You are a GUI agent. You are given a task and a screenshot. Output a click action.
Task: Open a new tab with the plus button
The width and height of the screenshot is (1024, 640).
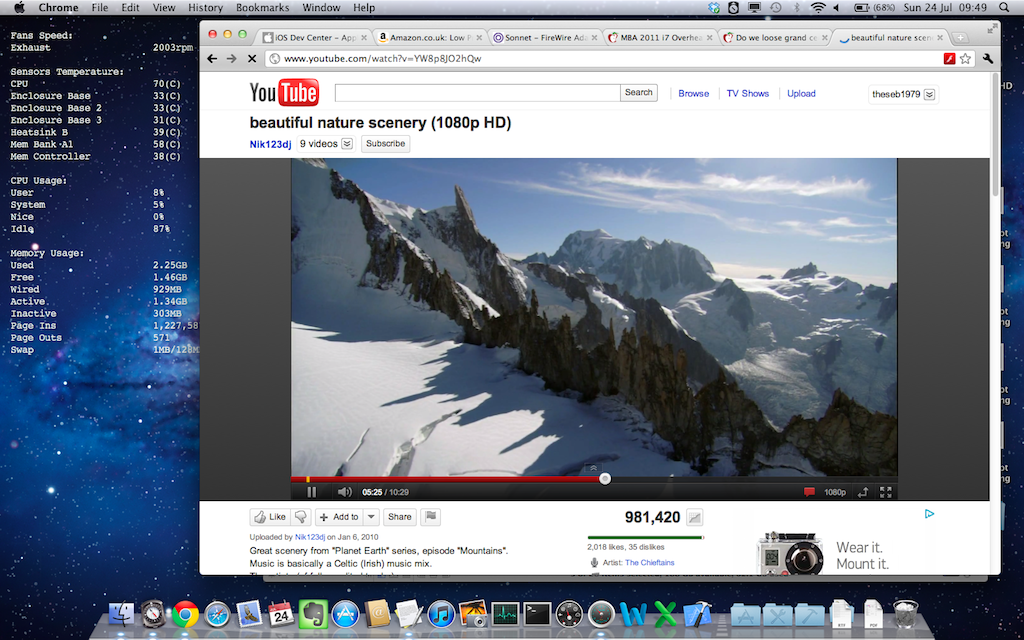click(960, 38)
